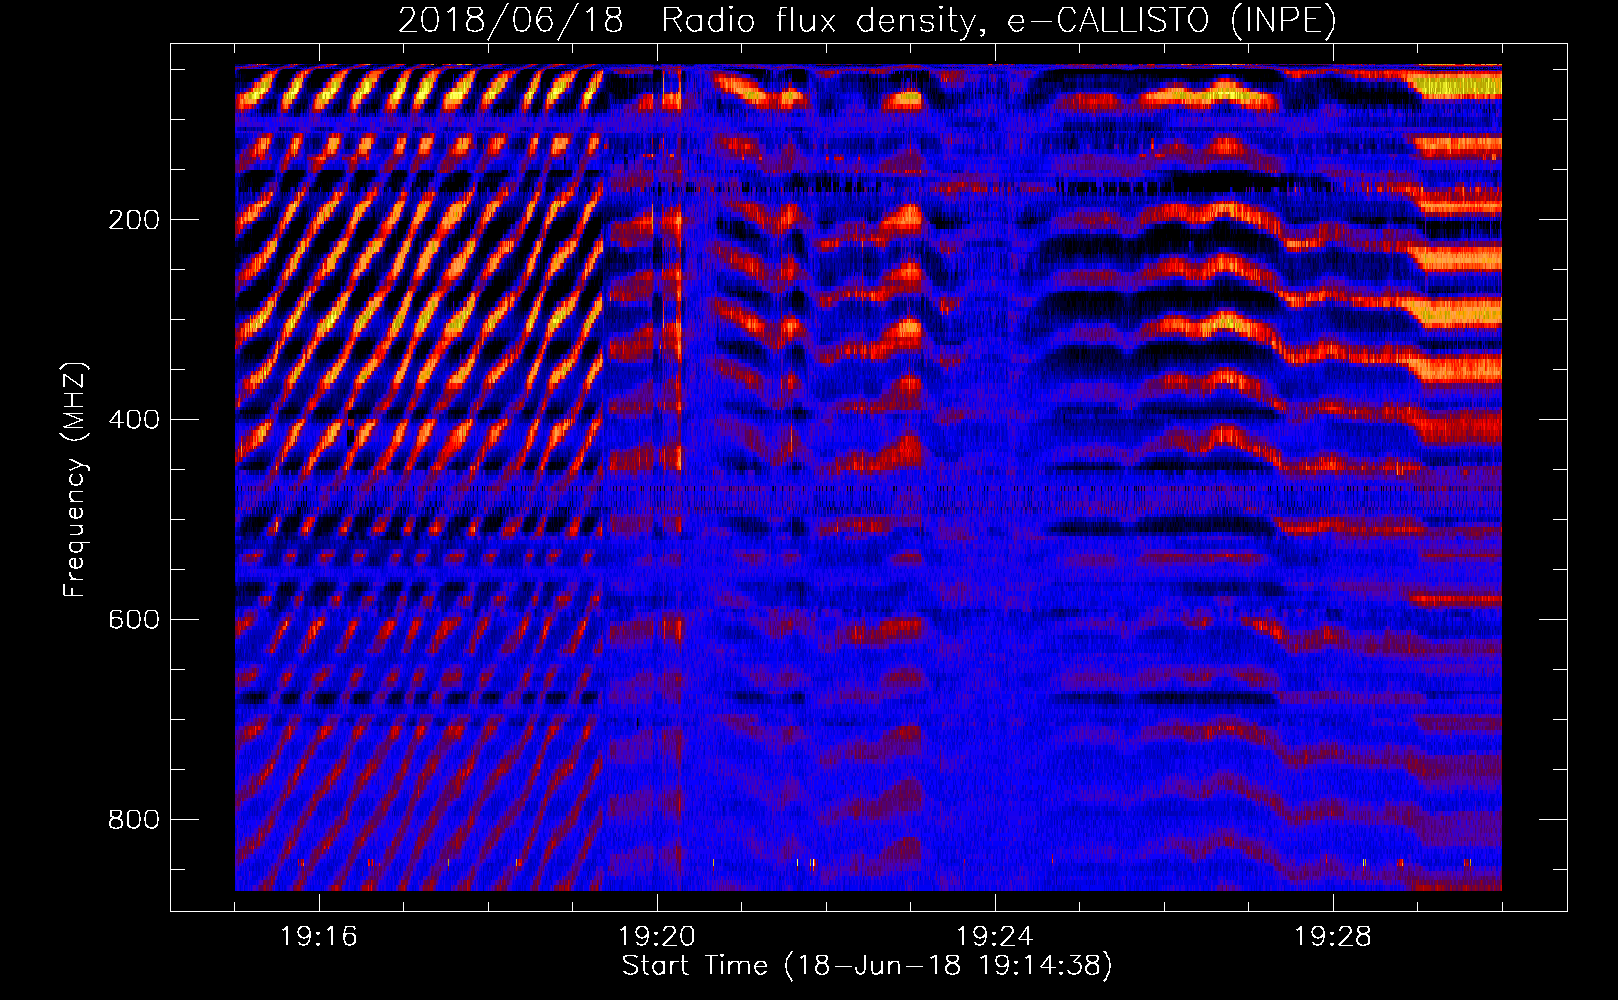1618x1000 pixels.
Task: Click the 200 frequency tick label
Action: pos(134,220)
